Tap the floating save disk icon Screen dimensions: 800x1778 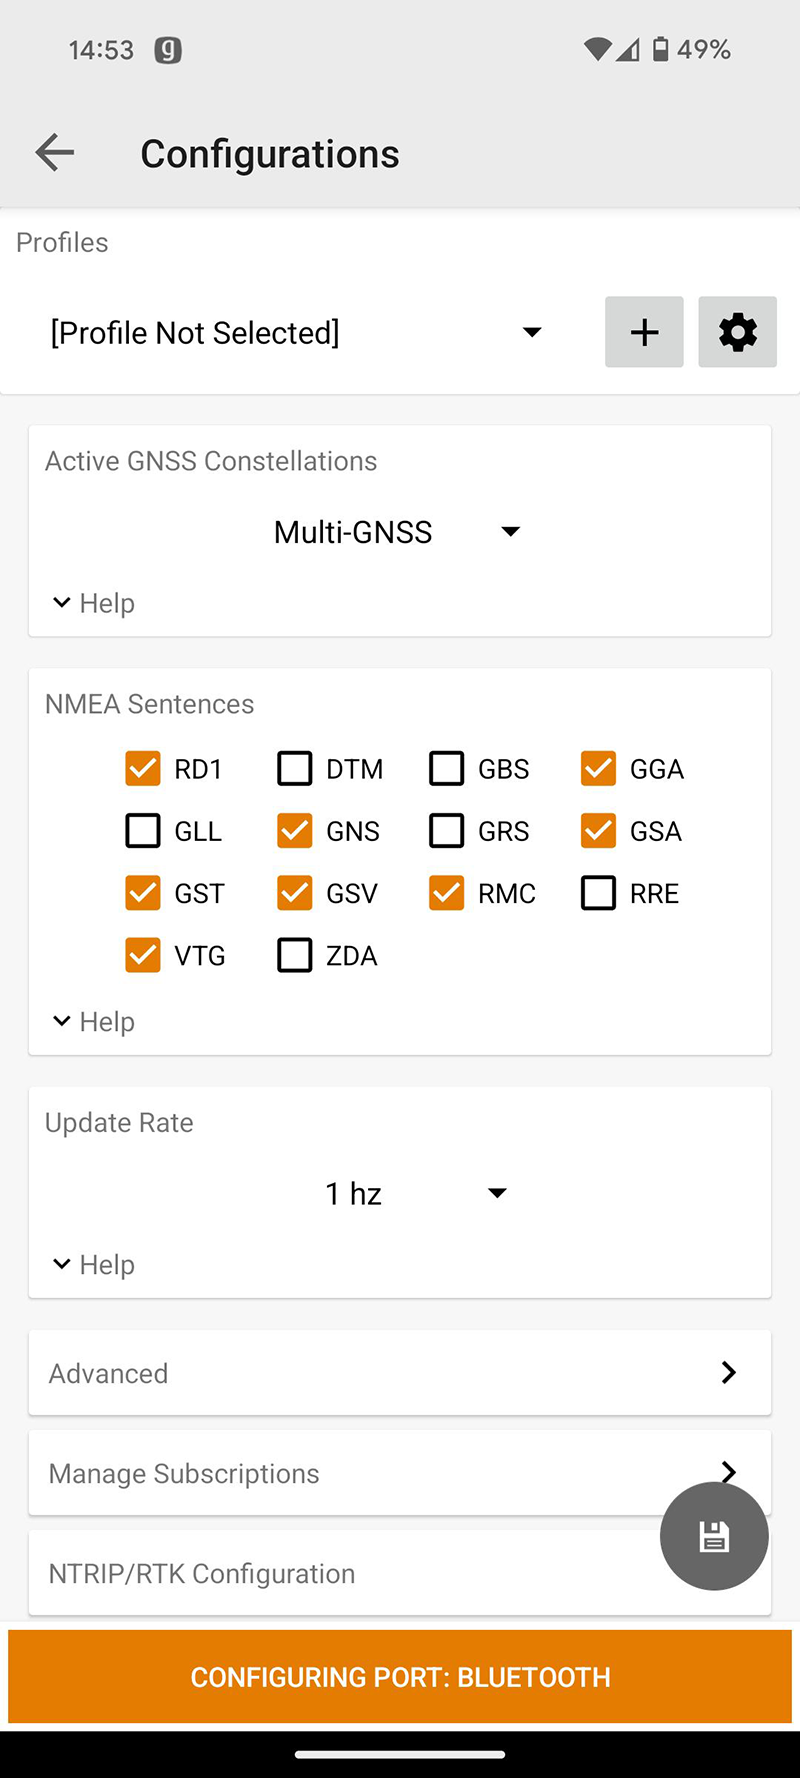coord(714,1536)
